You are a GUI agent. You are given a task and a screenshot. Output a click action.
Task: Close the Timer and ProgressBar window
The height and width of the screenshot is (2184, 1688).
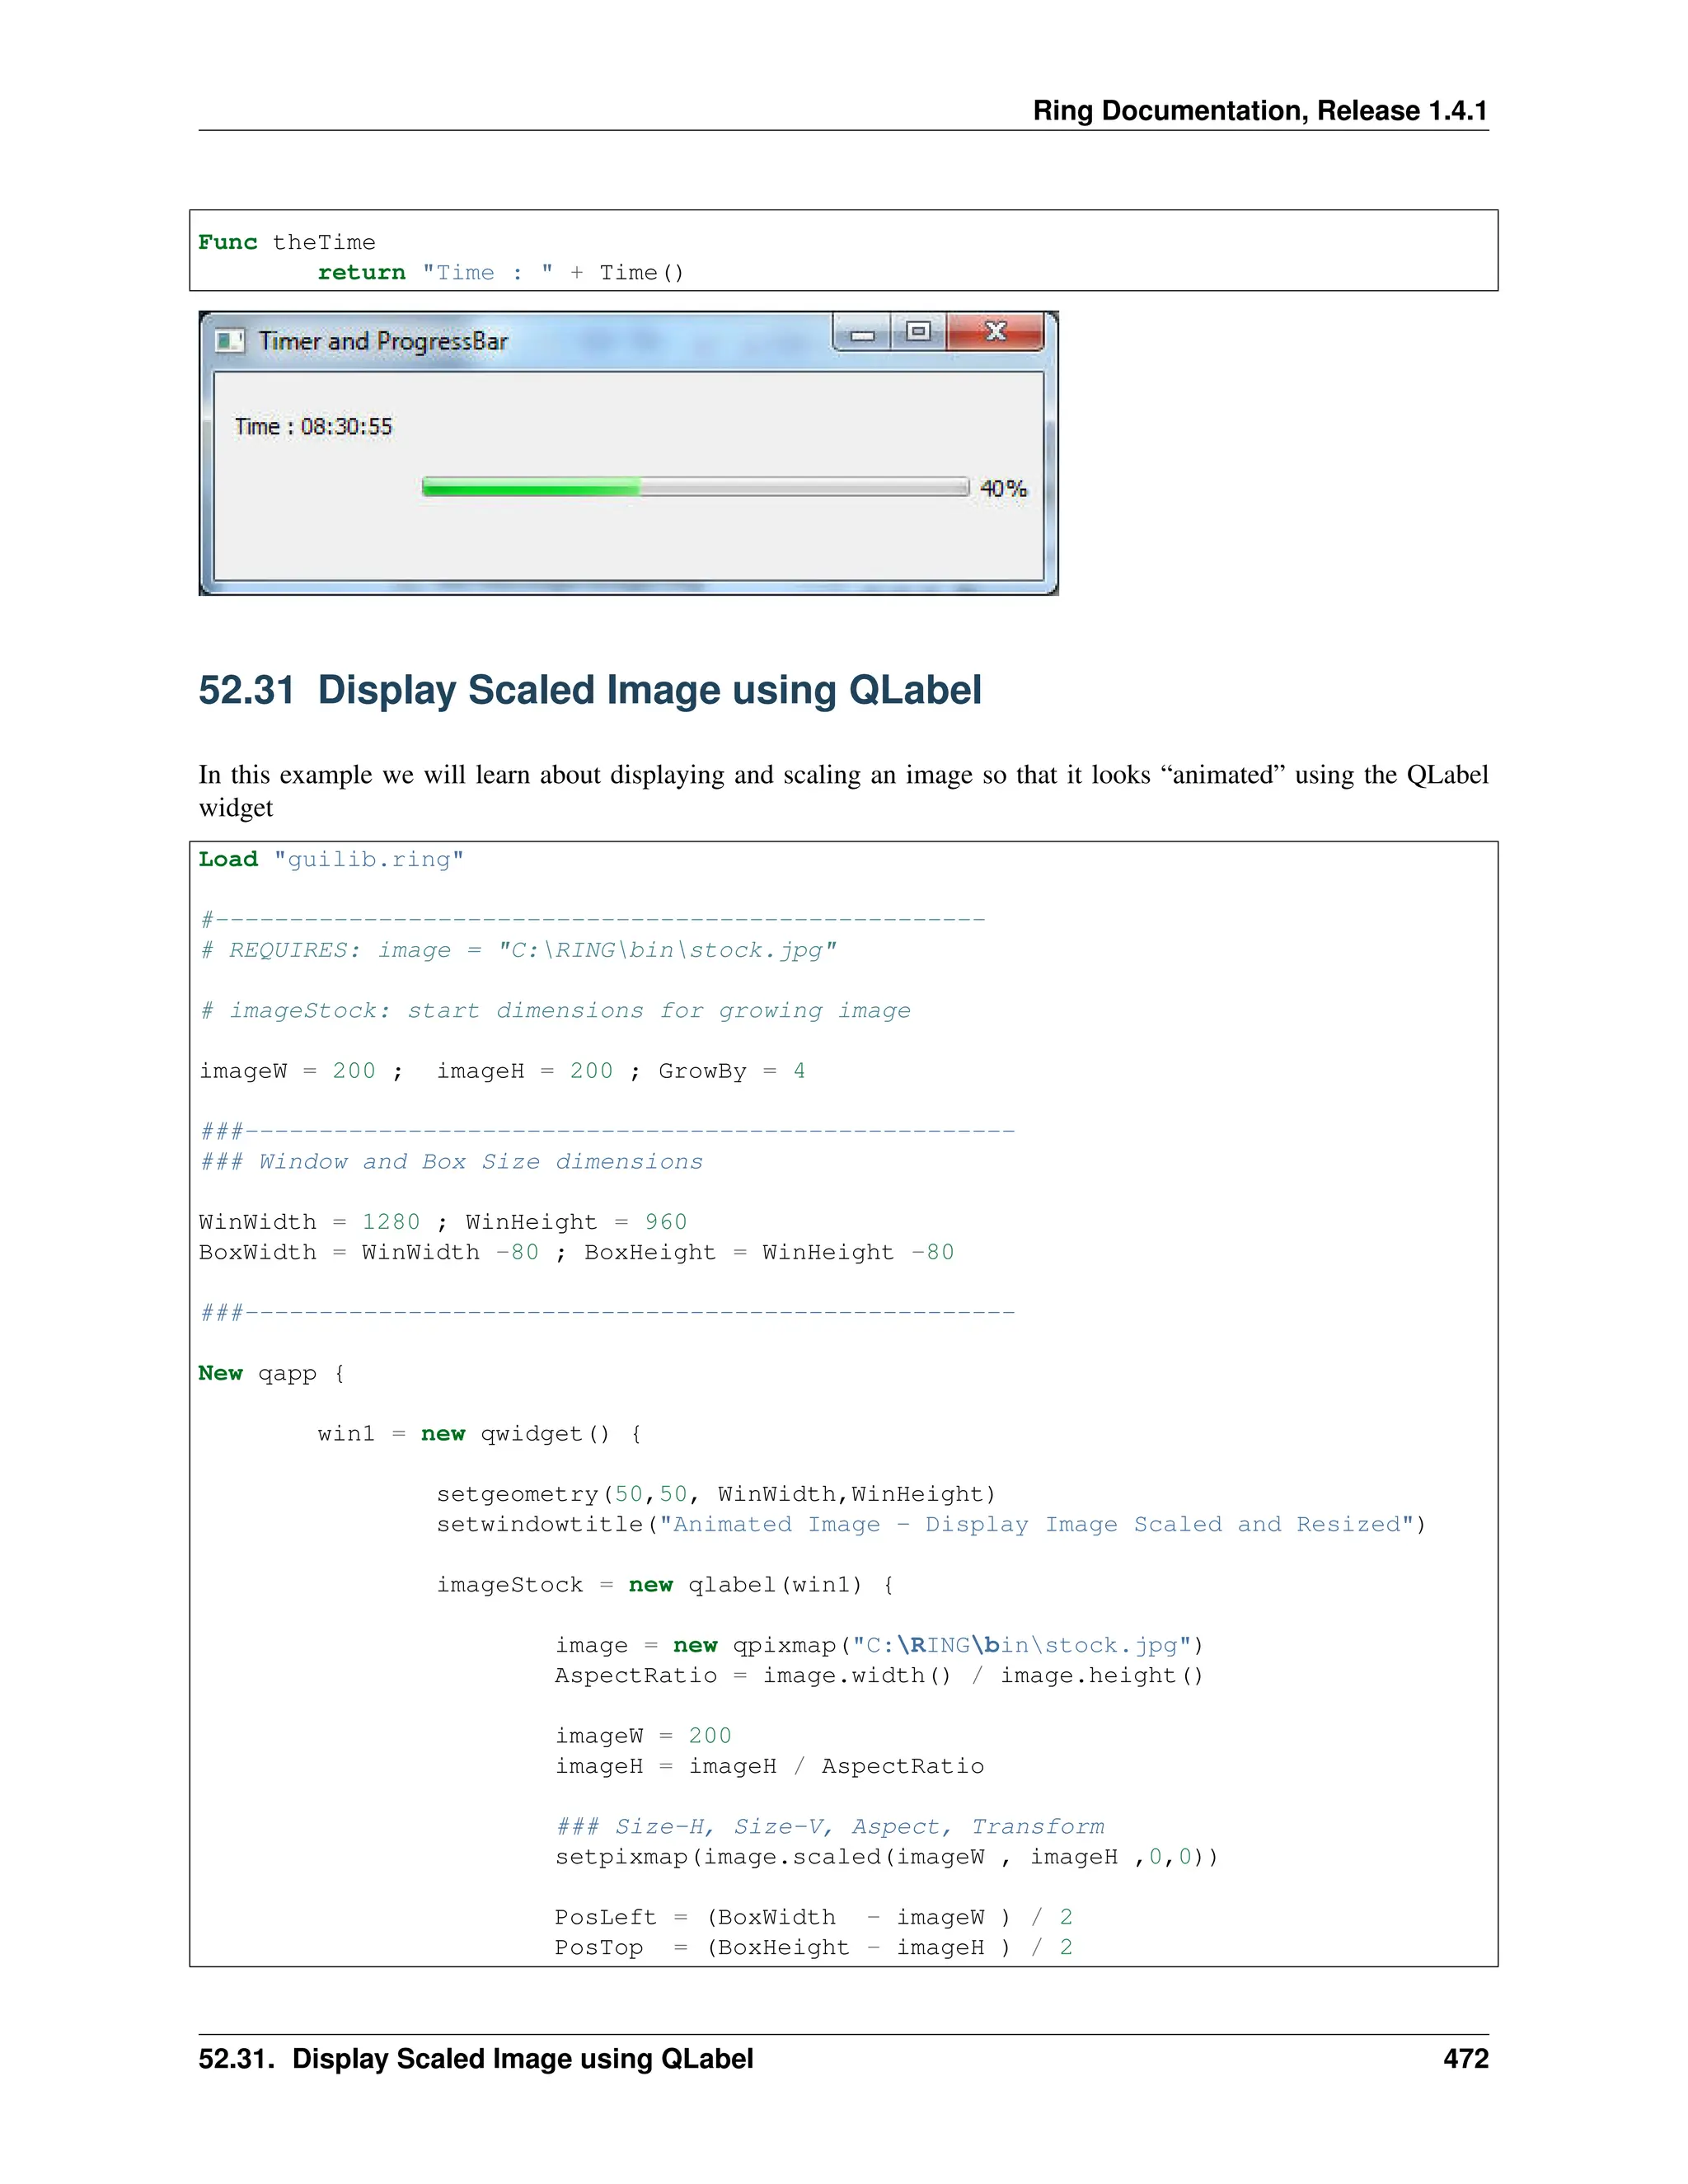point(995,331)
